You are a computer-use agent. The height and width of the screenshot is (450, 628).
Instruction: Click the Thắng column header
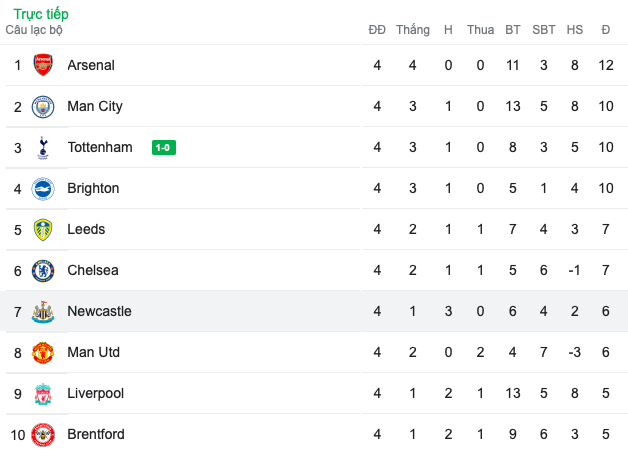coord(413,30)
